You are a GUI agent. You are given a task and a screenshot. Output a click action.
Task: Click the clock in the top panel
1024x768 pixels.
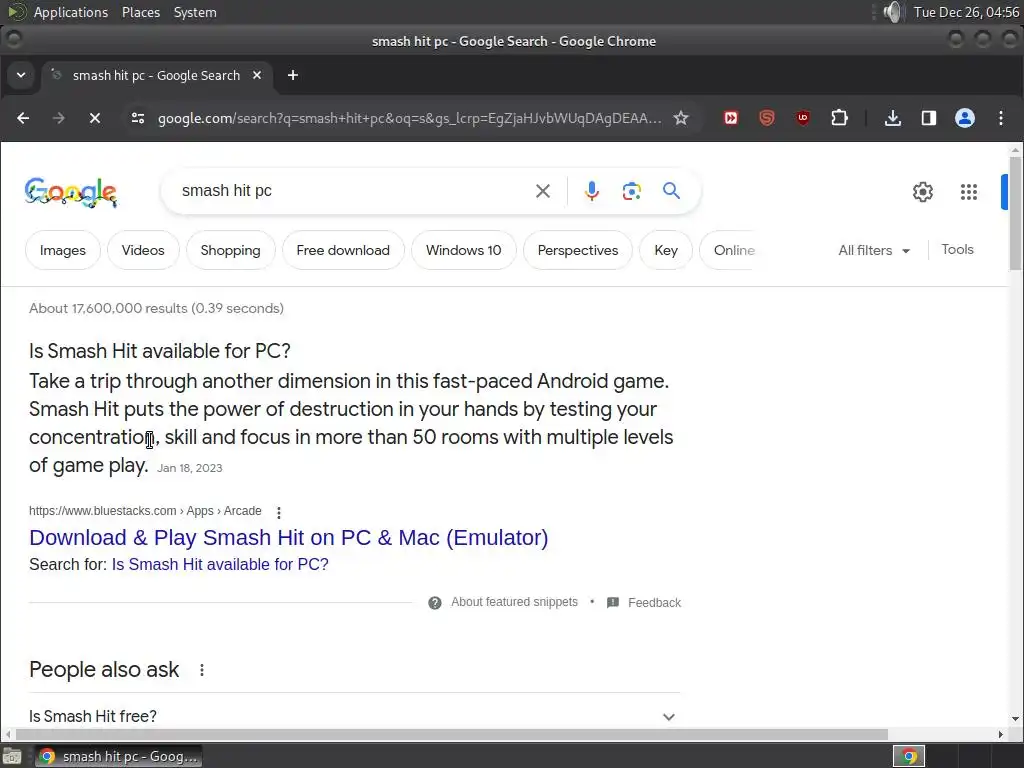point(967,12)
